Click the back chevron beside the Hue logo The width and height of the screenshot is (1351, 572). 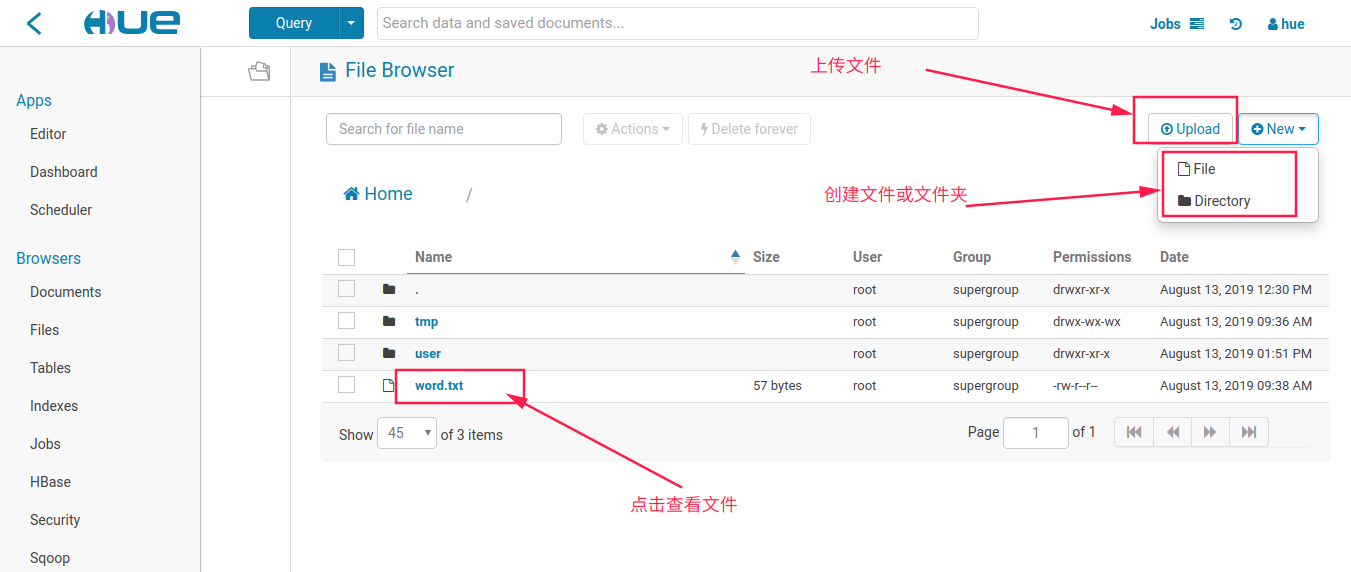[35, 23]
